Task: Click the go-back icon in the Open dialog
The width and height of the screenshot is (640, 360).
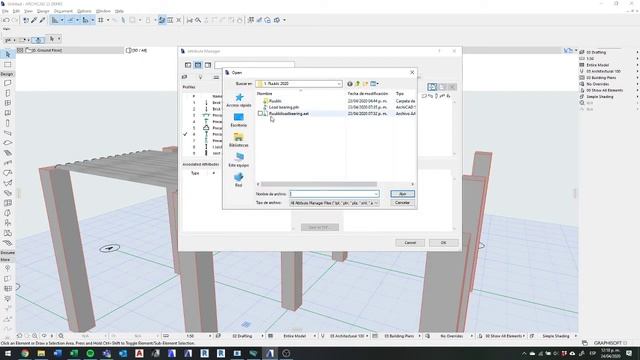Action: (x=350, y=84)
